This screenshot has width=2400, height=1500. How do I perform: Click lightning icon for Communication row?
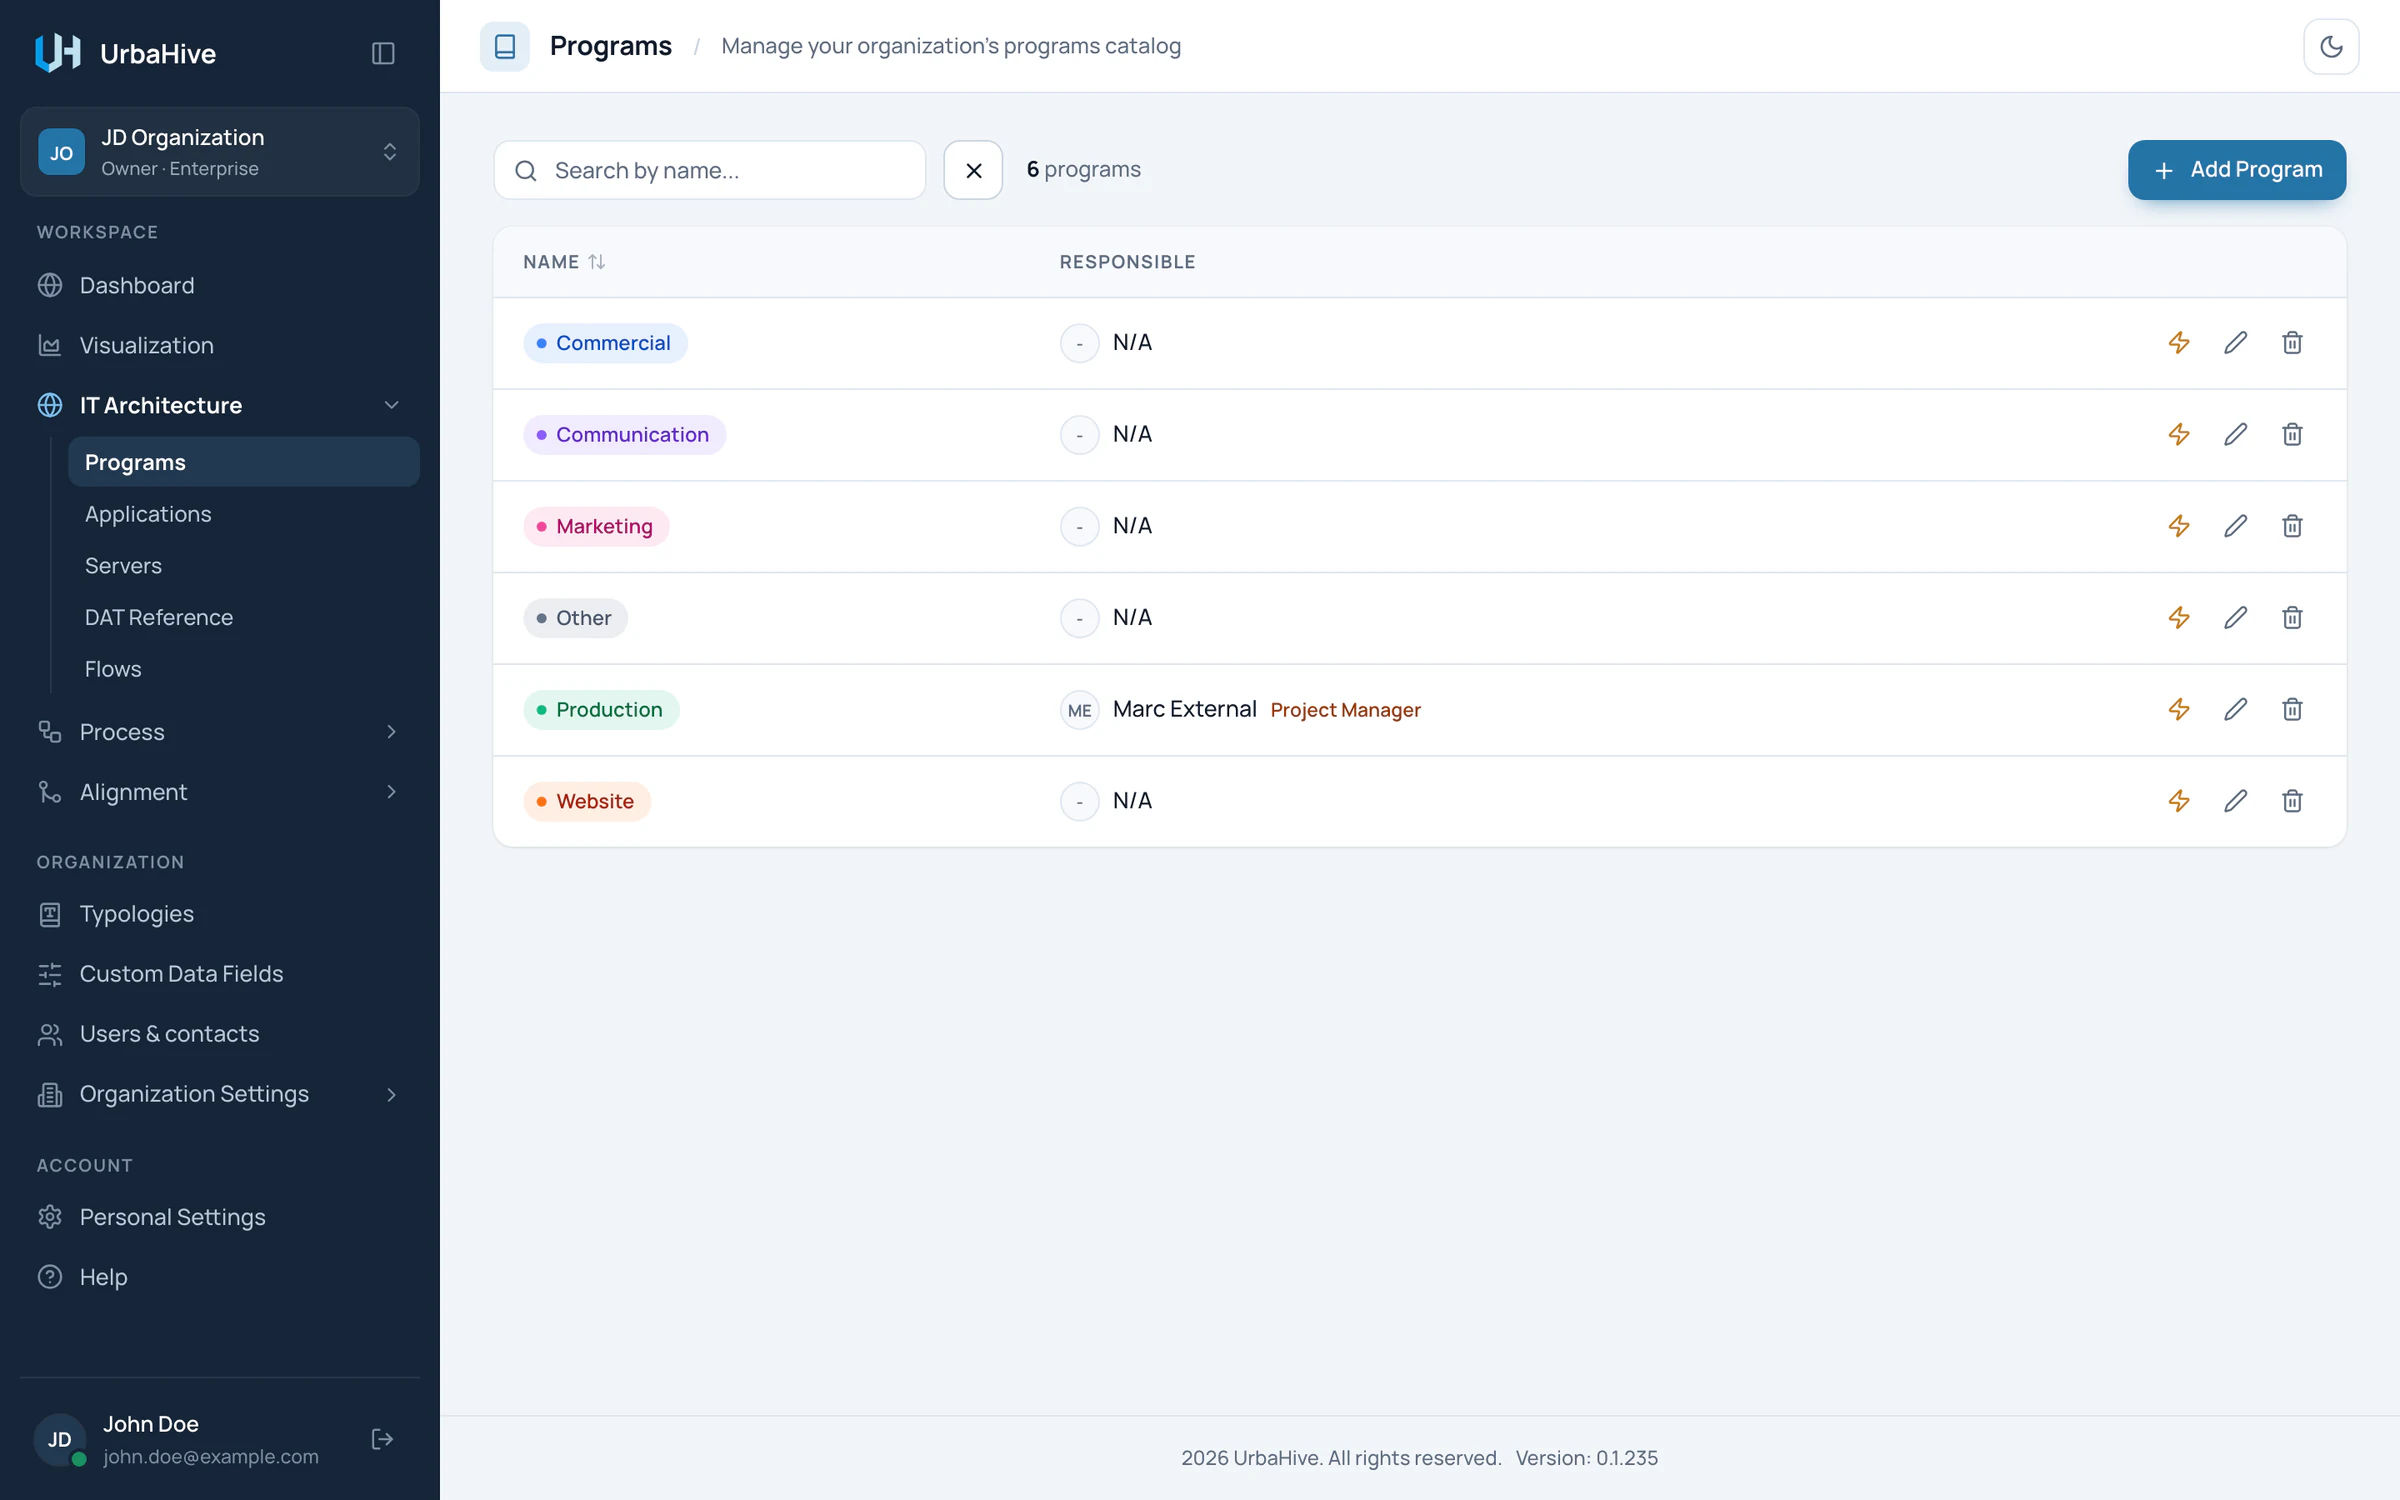pos(2179,435)
